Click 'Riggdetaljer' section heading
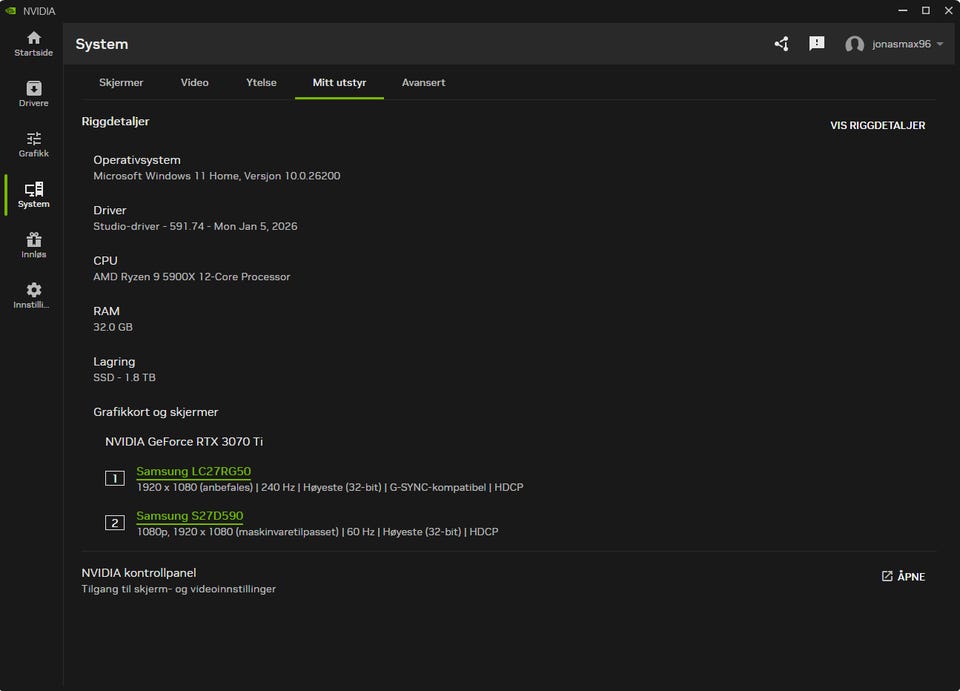The image size is (960, 691). [115, 121]
